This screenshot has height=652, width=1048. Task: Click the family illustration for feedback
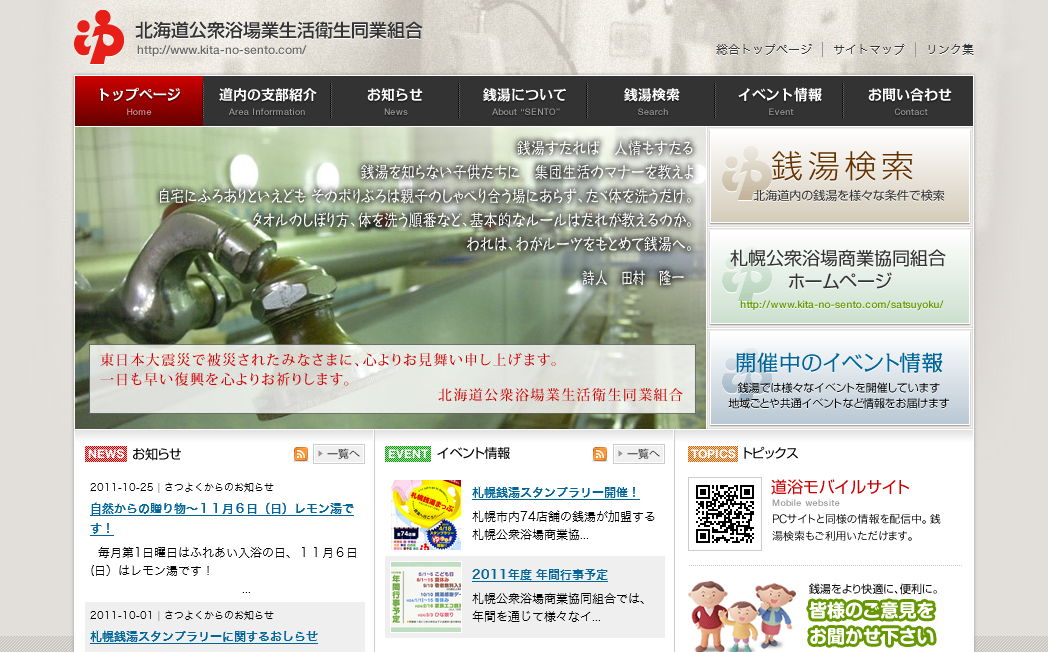pyautogui.click(x=743, y=616)
